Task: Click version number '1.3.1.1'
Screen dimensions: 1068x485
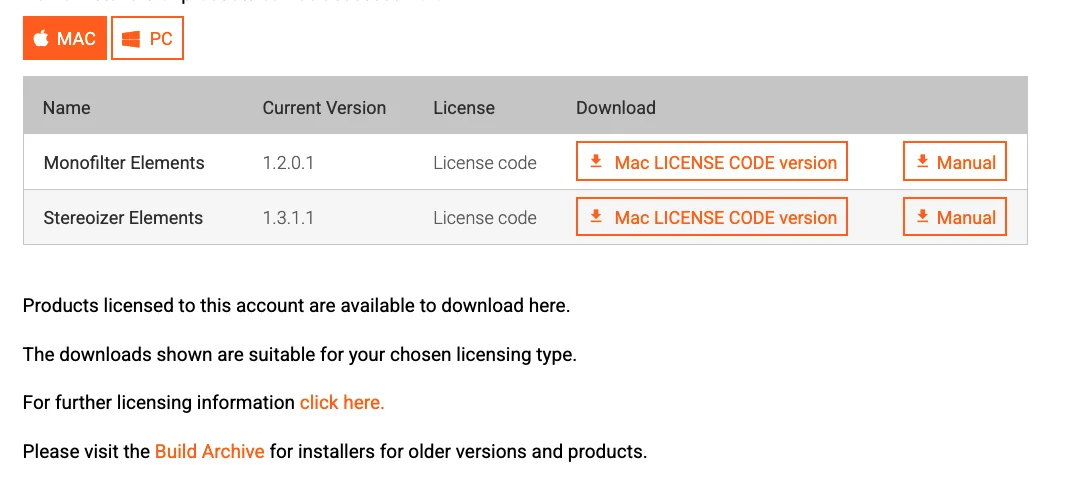Action: click(288, 218)
